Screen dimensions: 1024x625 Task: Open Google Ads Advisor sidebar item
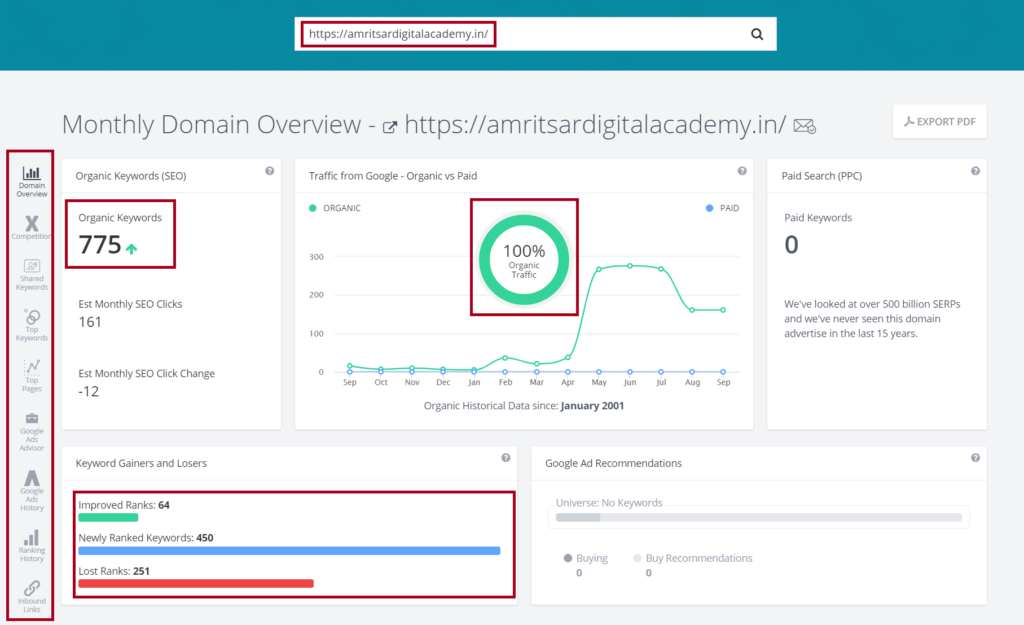[31, 432]
